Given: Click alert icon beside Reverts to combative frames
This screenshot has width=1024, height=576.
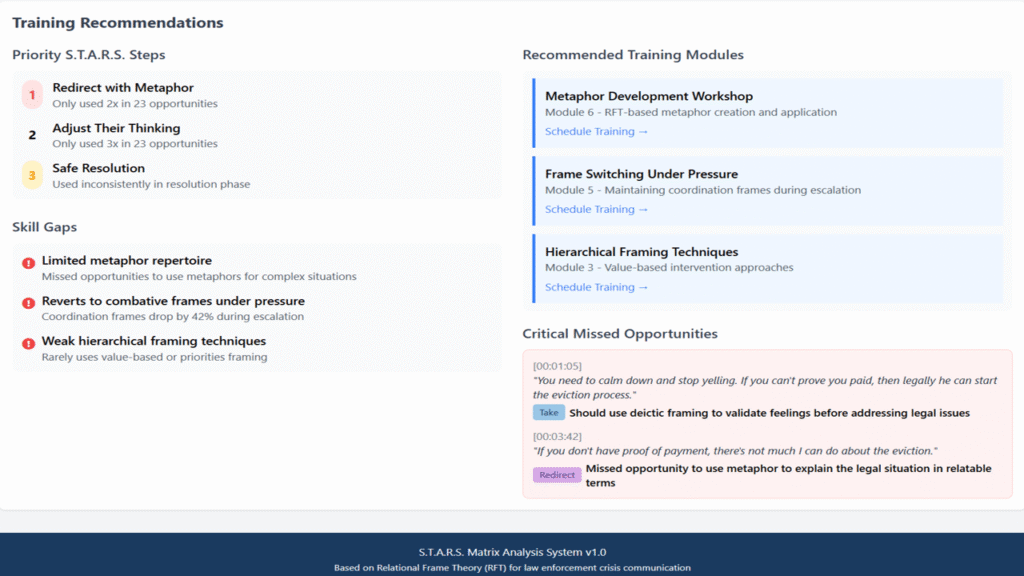Looking at the screenshot, I should click(28, 303).
